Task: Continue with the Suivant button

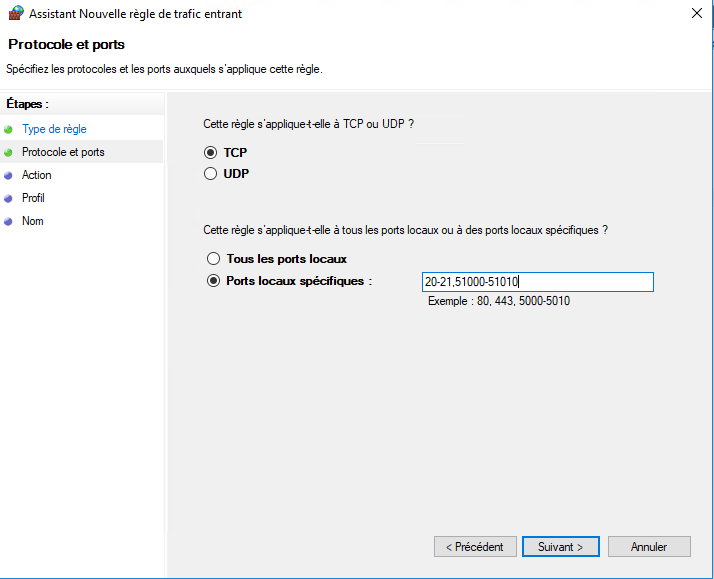Action: pos(561,547)
